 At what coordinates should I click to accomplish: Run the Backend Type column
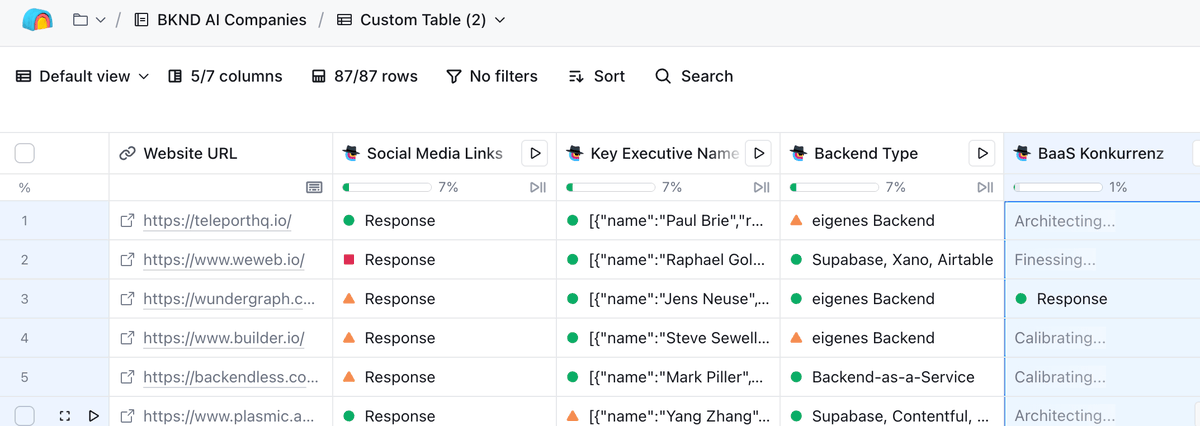coord(983,153)
